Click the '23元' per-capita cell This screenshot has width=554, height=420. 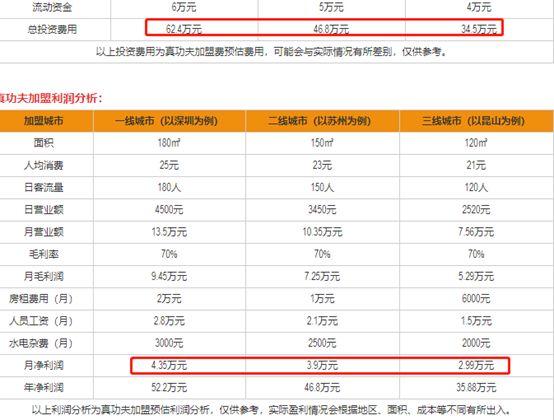[322, 165]
